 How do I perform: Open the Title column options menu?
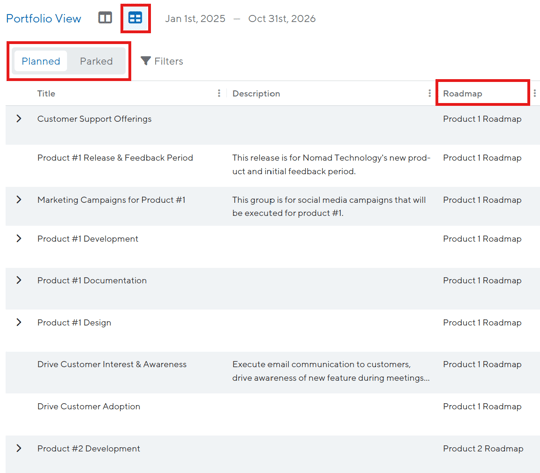point(219,93)
